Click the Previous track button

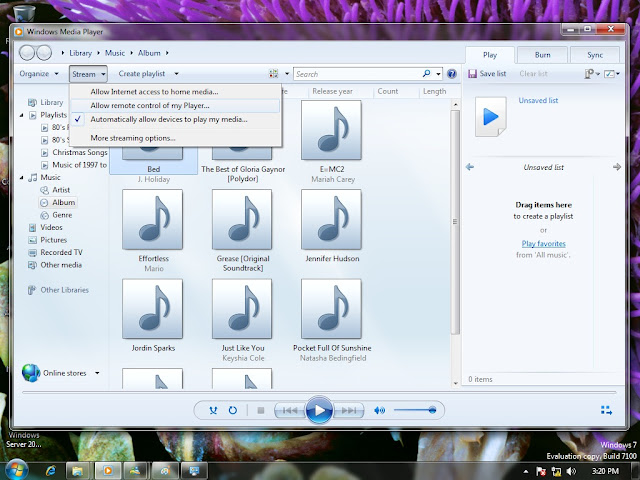pos(290,410)
